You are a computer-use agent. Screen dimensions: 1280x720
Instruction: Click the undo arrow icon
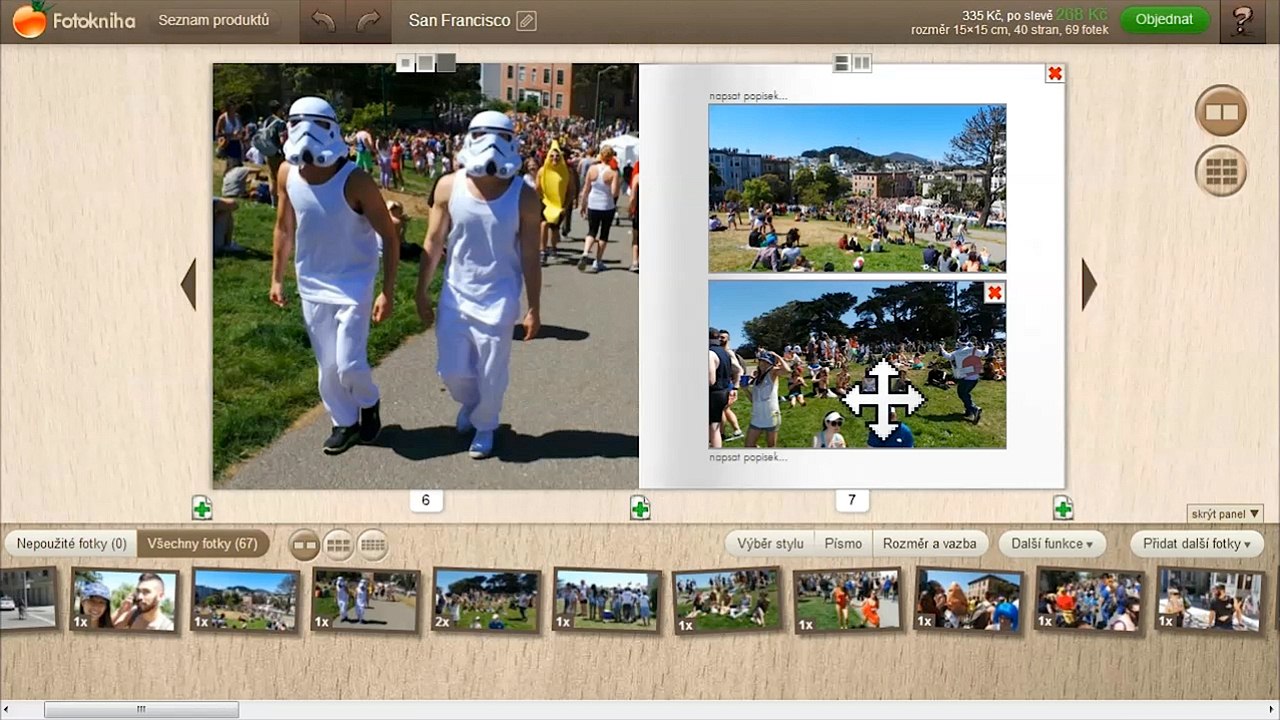[323, 21]
